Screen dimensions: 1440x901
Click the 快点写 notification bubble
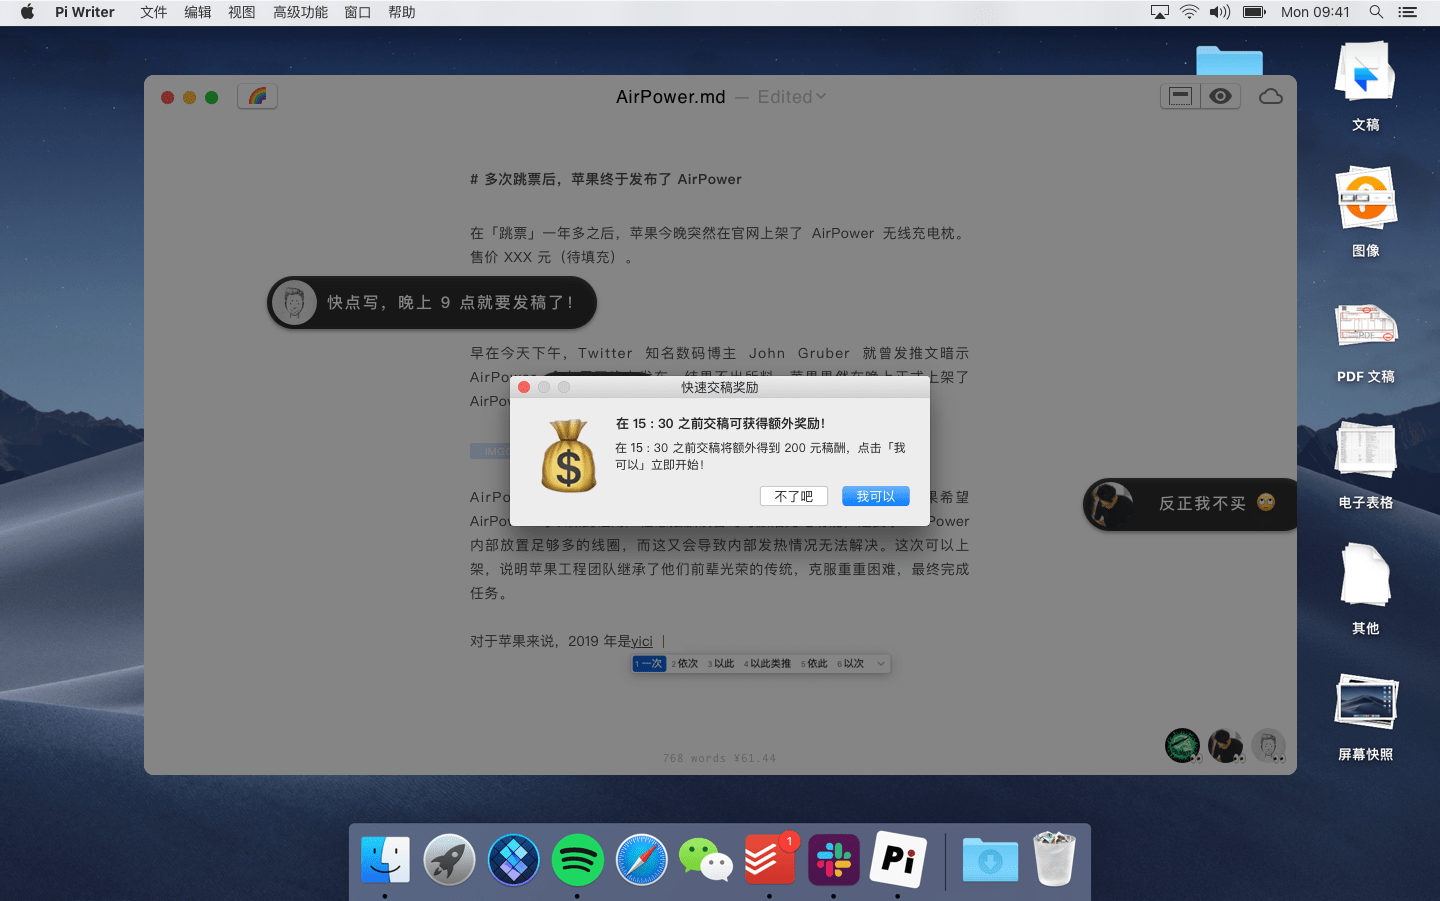(432, 302)
